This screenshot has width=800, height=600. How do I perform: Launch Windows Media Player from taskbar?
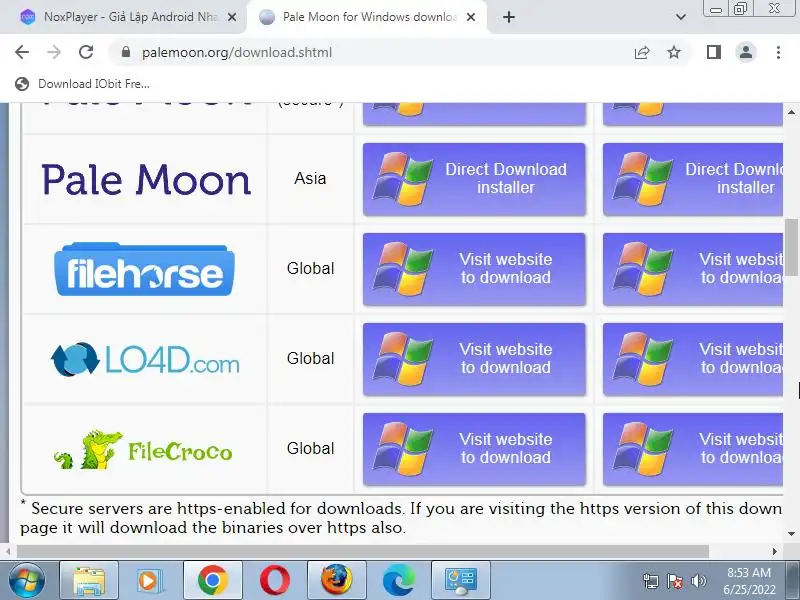point(151,580)
